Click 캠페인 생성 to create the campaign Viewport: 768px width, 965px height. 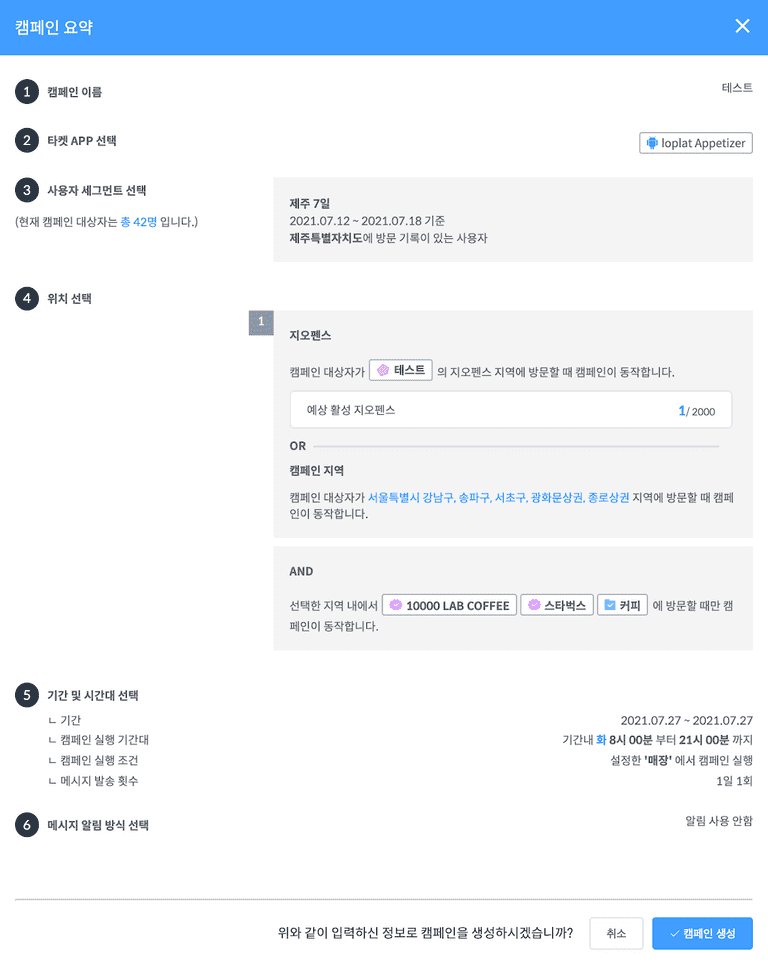702,933
